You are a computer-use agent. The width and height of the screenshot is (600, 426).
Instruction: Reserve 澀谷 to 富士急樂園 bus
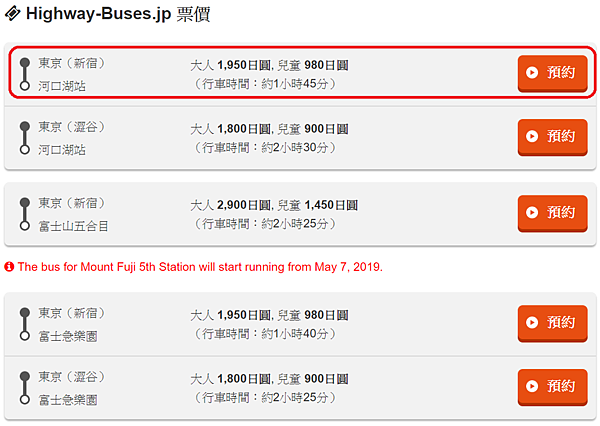click(552, 387)
